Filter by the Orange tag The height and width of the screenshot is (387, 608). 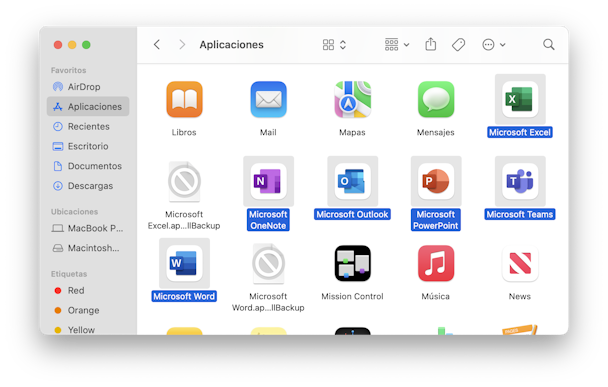tap(88, 310)
